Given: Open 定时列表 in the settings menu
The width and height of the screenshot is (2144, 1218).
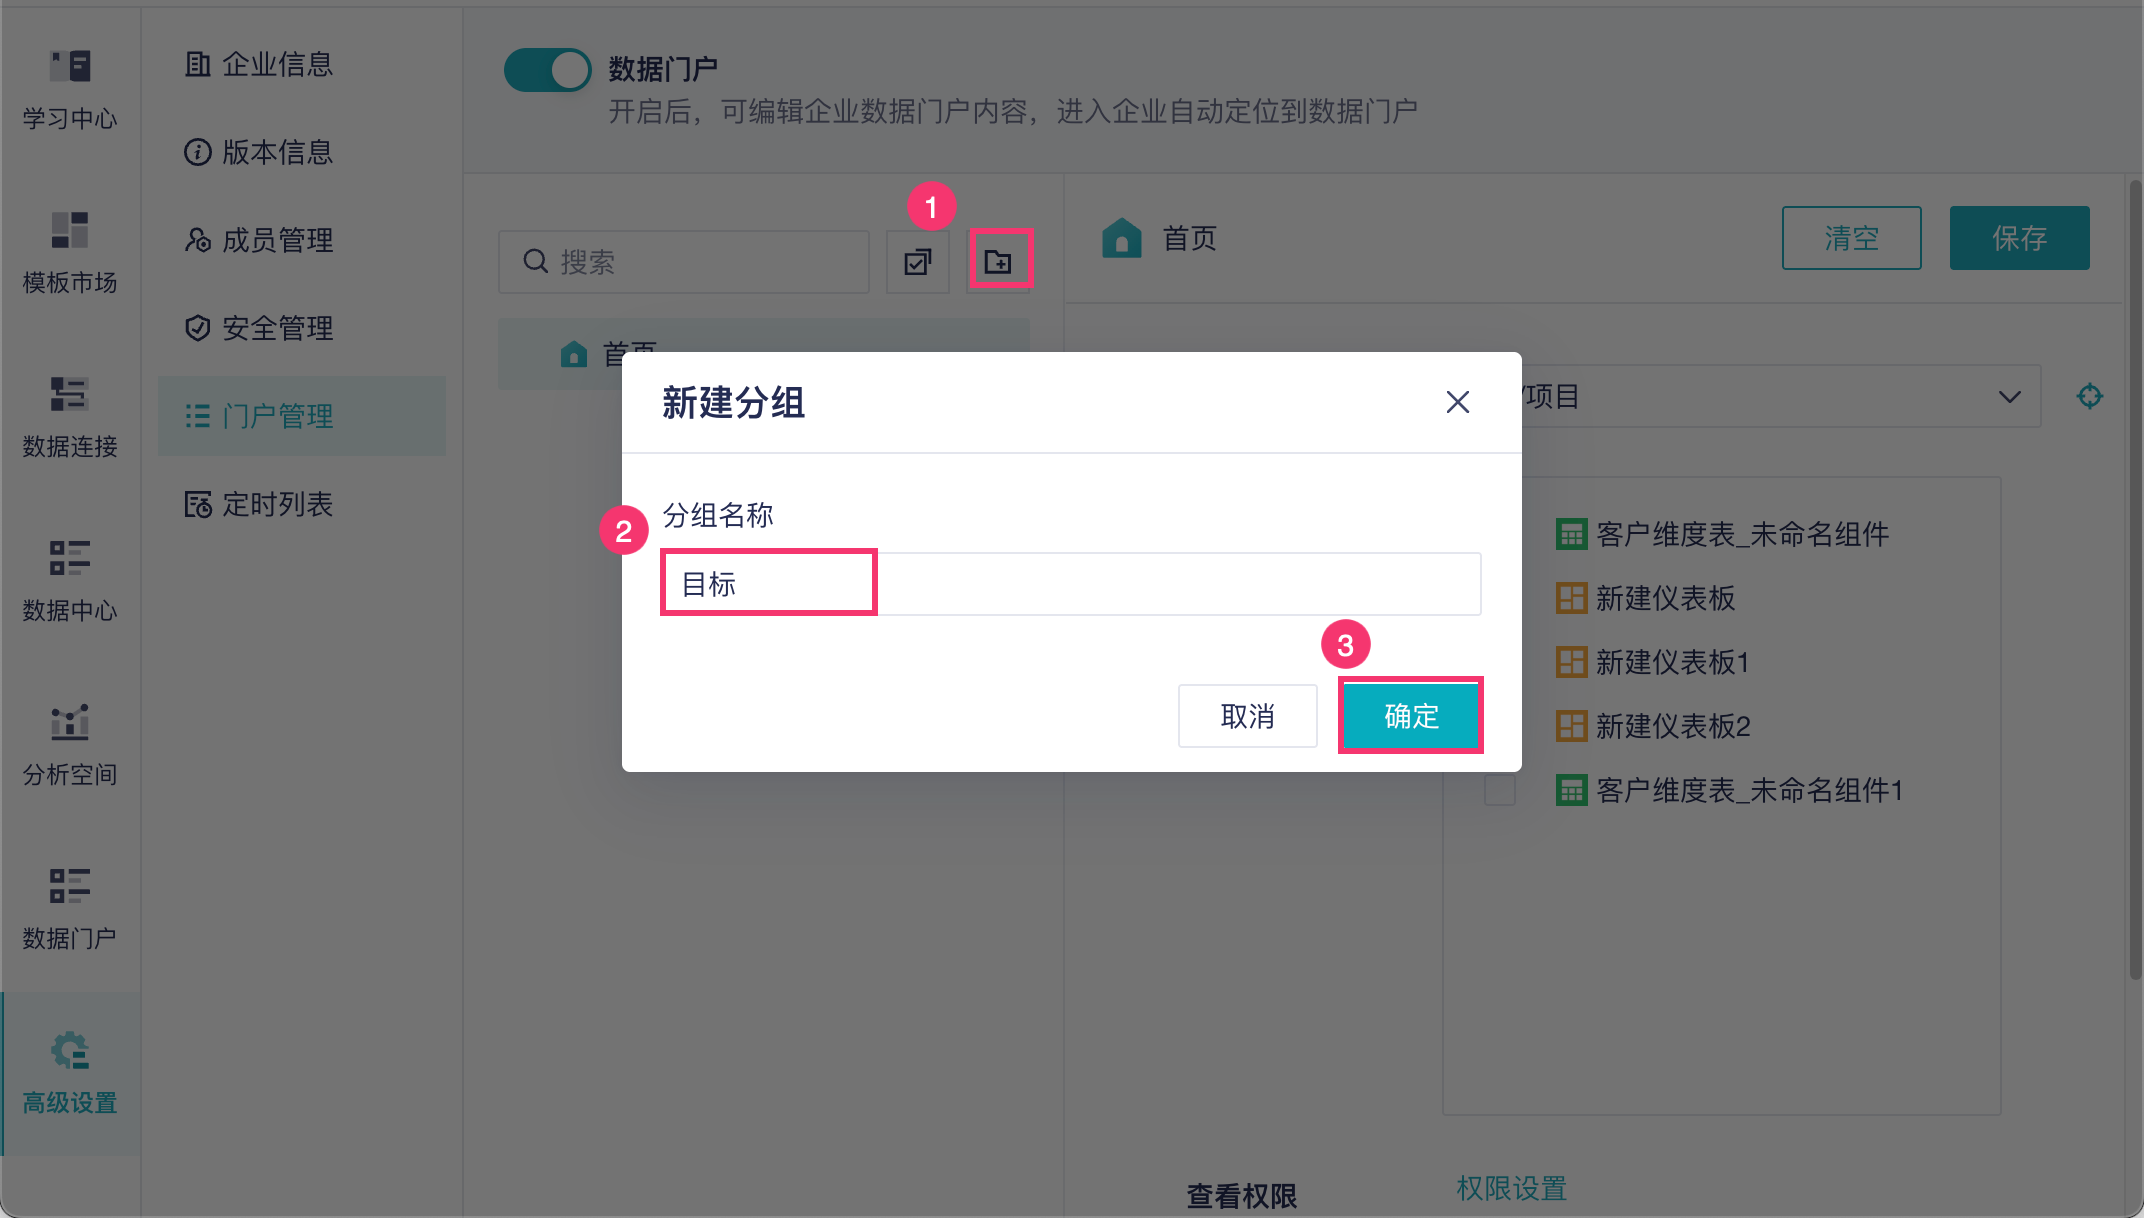Looking at the screenshot, I should pyautogui.click(x=277, y=504).
